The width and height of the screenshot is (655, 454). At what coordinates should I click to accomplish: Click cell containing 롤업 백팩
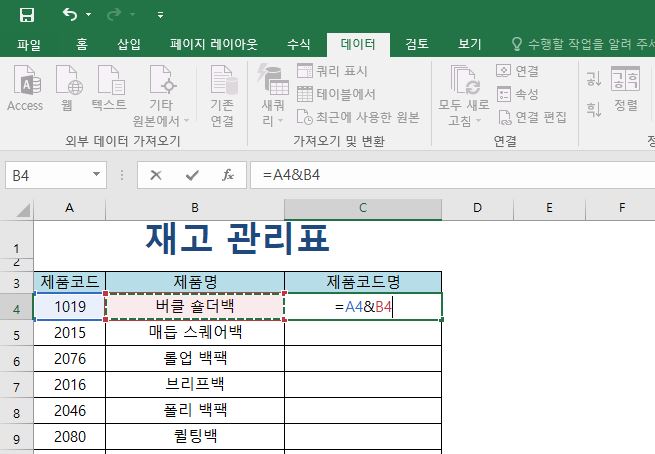195,359
